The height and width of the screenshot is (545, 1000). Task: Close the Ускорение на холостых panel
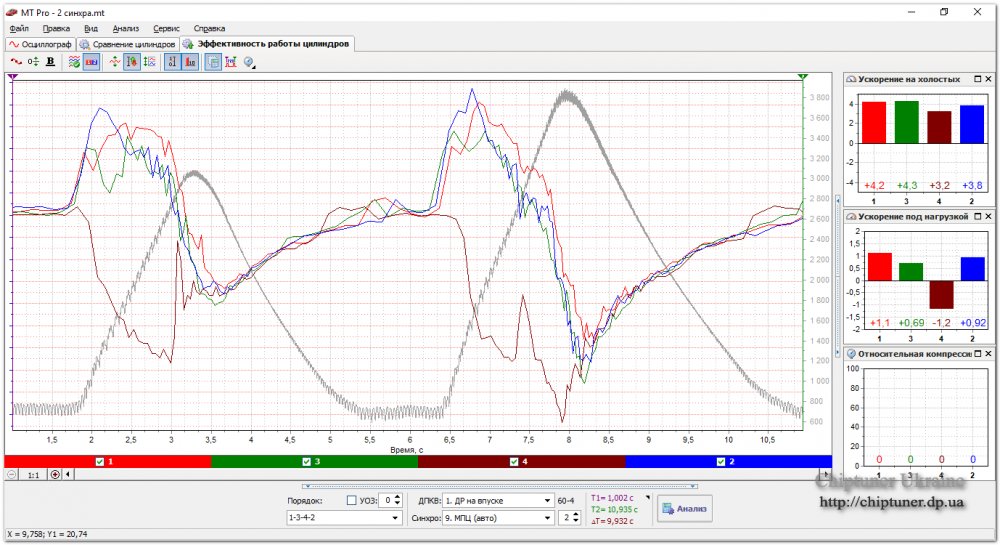989,79
